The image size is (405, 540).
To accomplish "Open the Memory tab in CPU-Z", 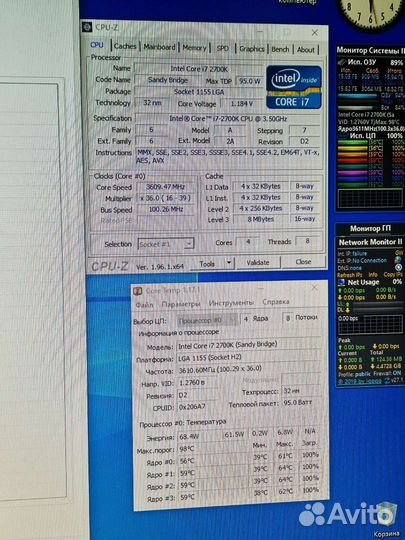I will (x=194, y=48).
